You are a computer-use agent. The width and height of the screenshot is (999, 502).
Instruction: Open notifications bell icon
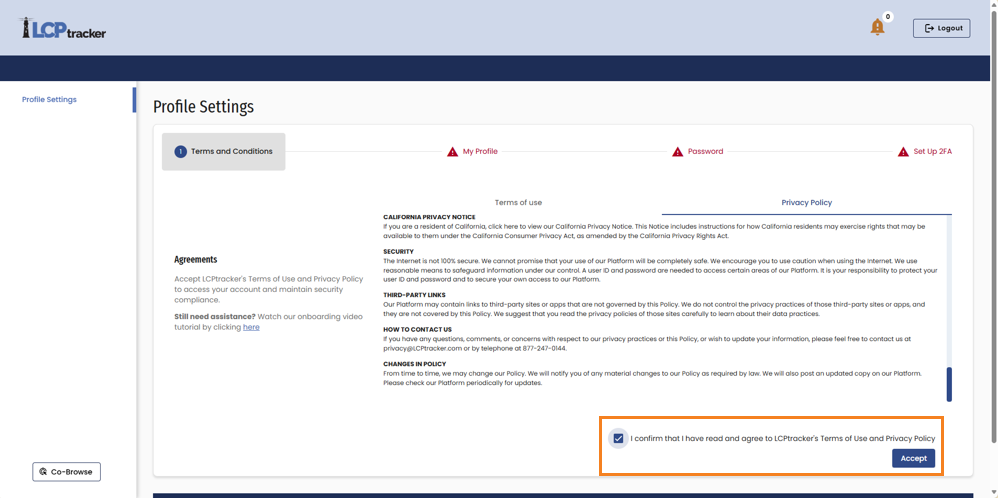[x=877, y=27]
